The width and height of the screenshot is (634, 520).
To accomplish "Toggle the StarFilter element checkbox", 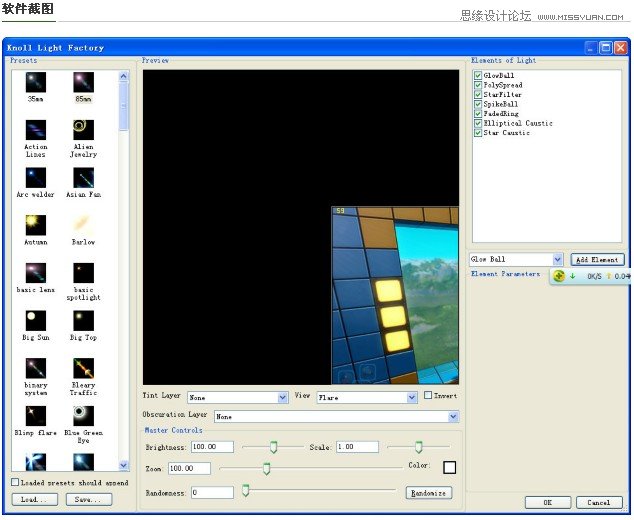I will pos(478,95).
